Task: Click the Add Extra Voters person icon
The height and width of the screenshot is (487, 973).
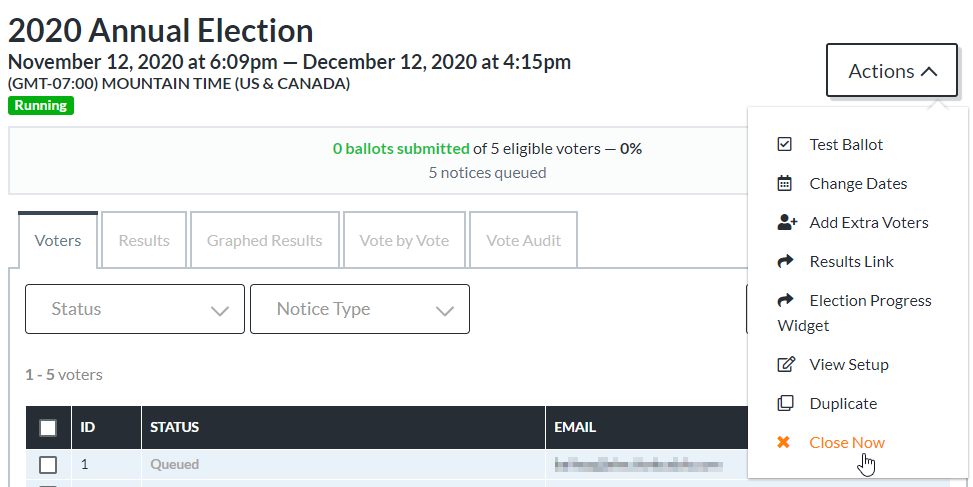Action: [x=787, y=223]
